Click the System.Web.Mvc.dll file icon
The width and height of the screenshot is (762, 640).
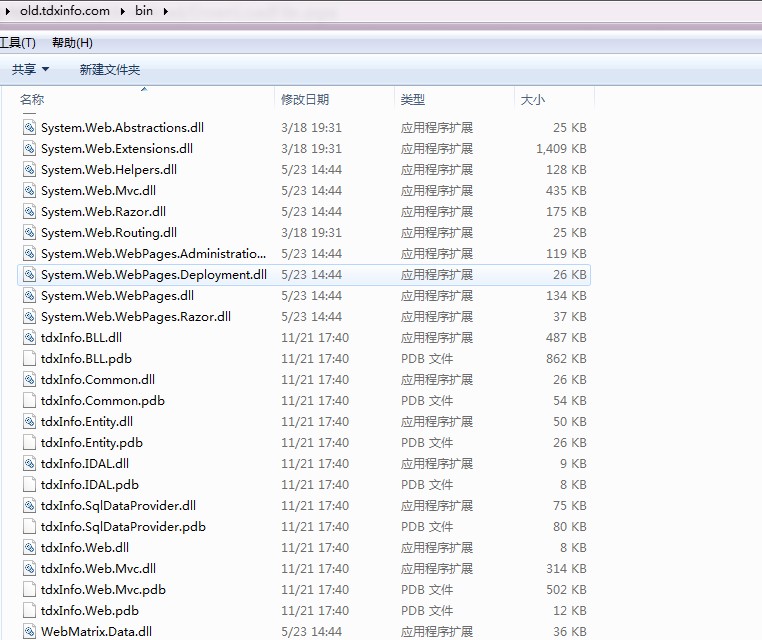coord(30,190)
